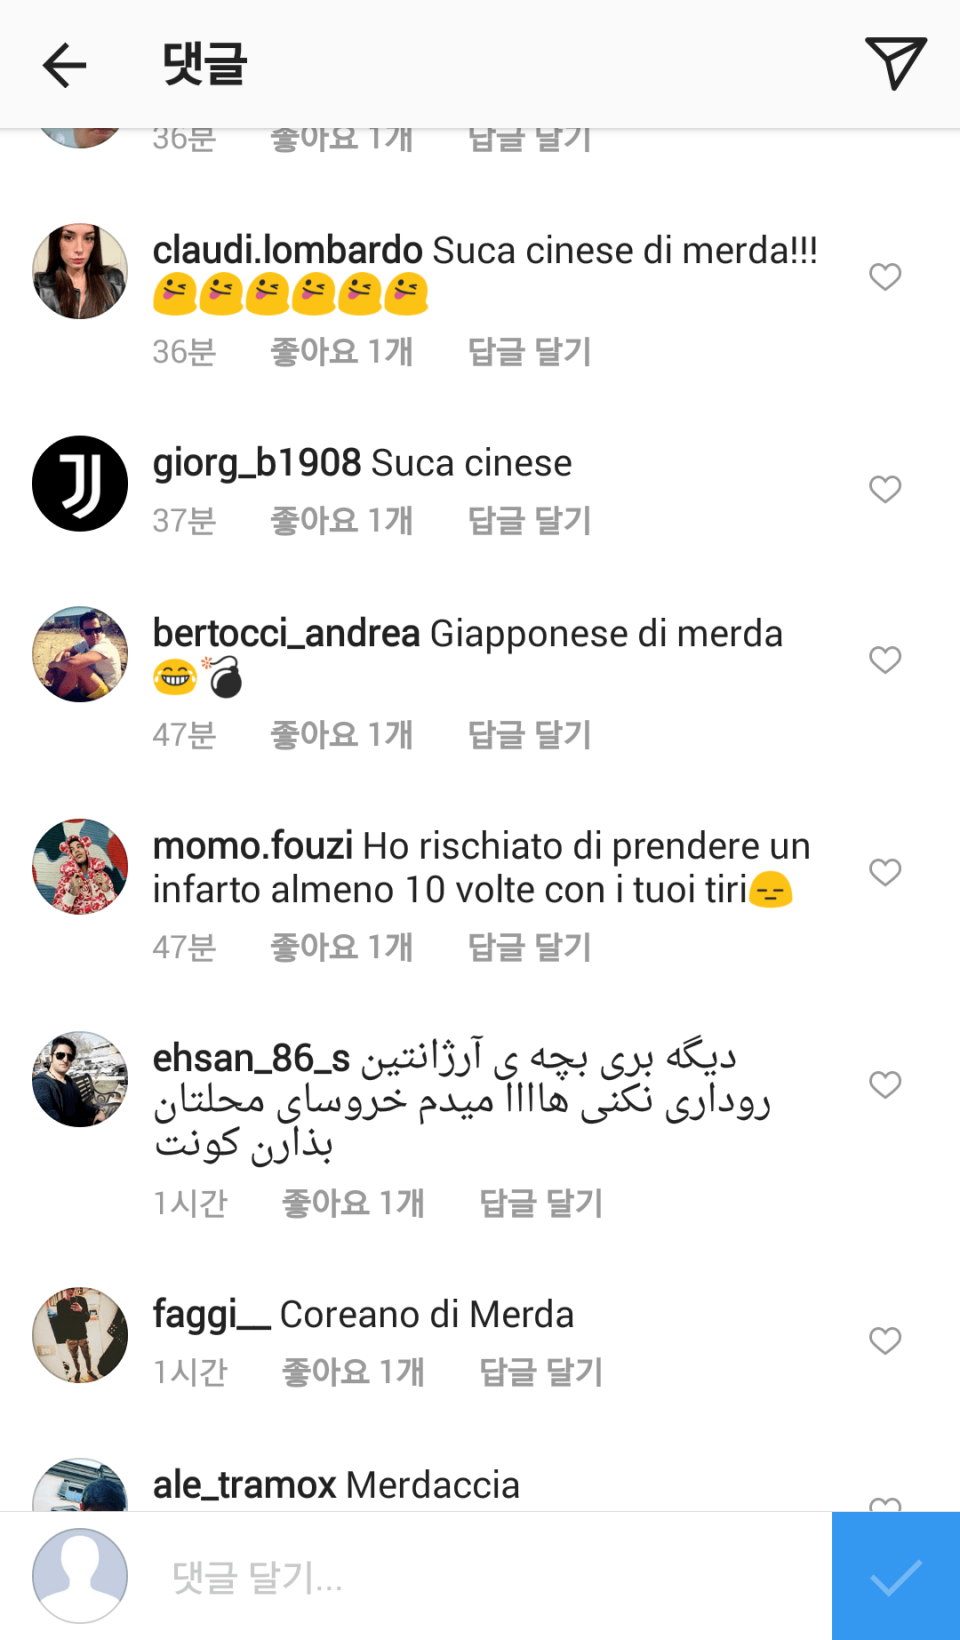
Task: Tap heart on momo.fouzi's comment
Action: click(885, 872)
